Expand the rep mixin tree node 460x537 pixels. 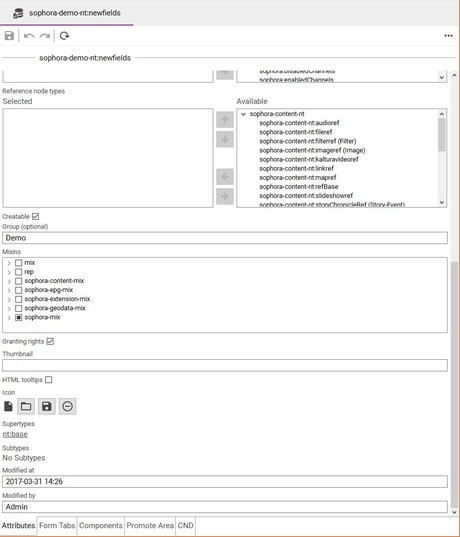pos(9,272)
